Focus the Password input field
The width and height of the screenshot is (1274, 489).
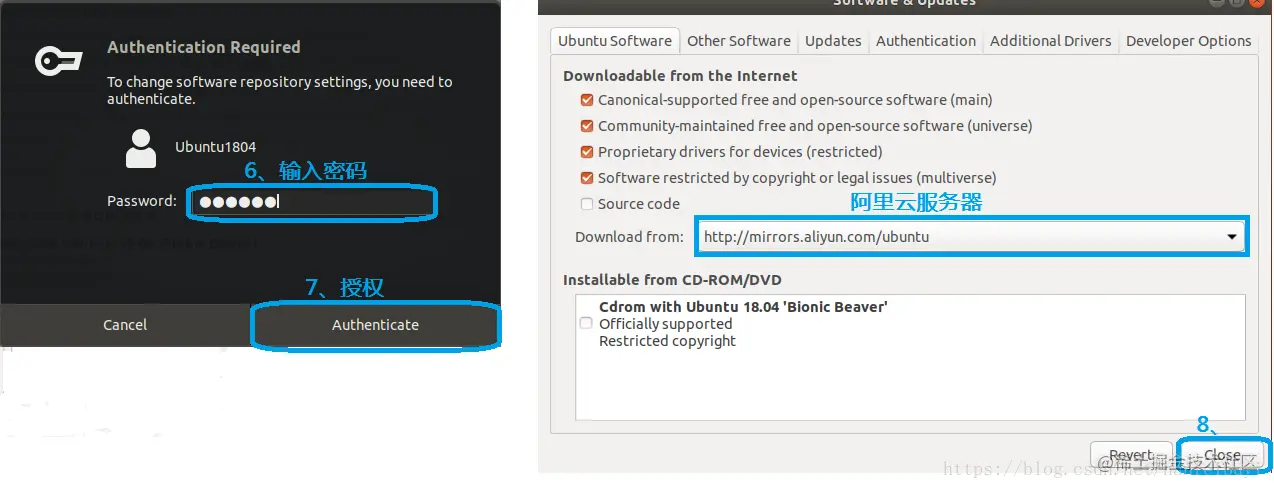(x=313, y=202)
